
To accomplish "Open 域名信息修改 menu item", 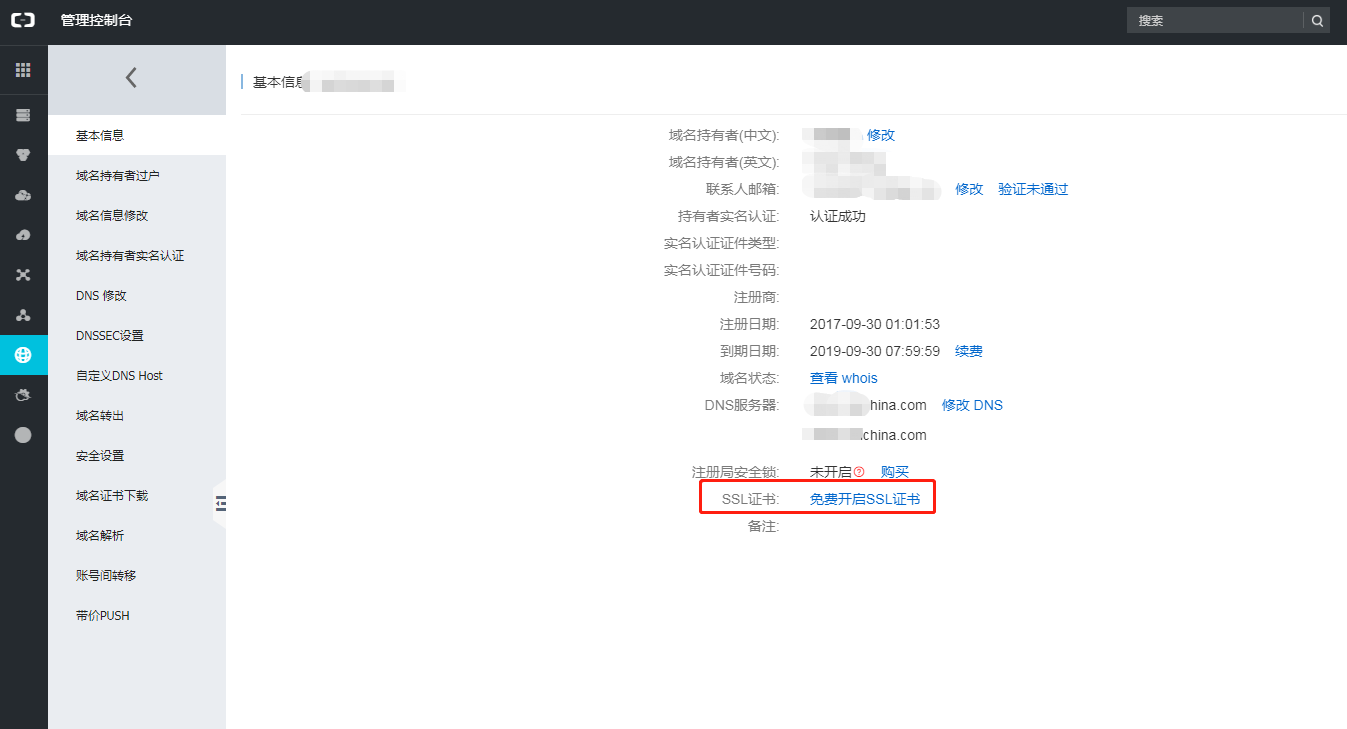I will 137,215.
